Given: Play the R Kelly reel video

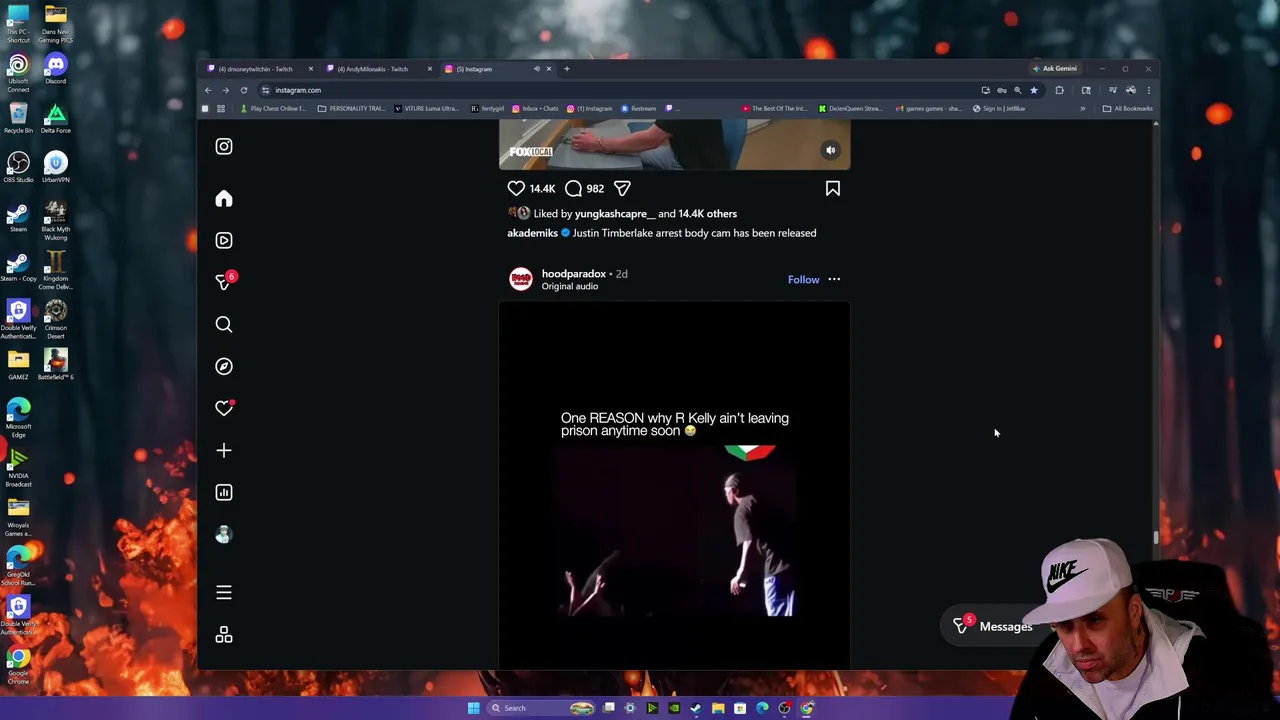Looking at the screenshot, I should [x=675, y=485].
